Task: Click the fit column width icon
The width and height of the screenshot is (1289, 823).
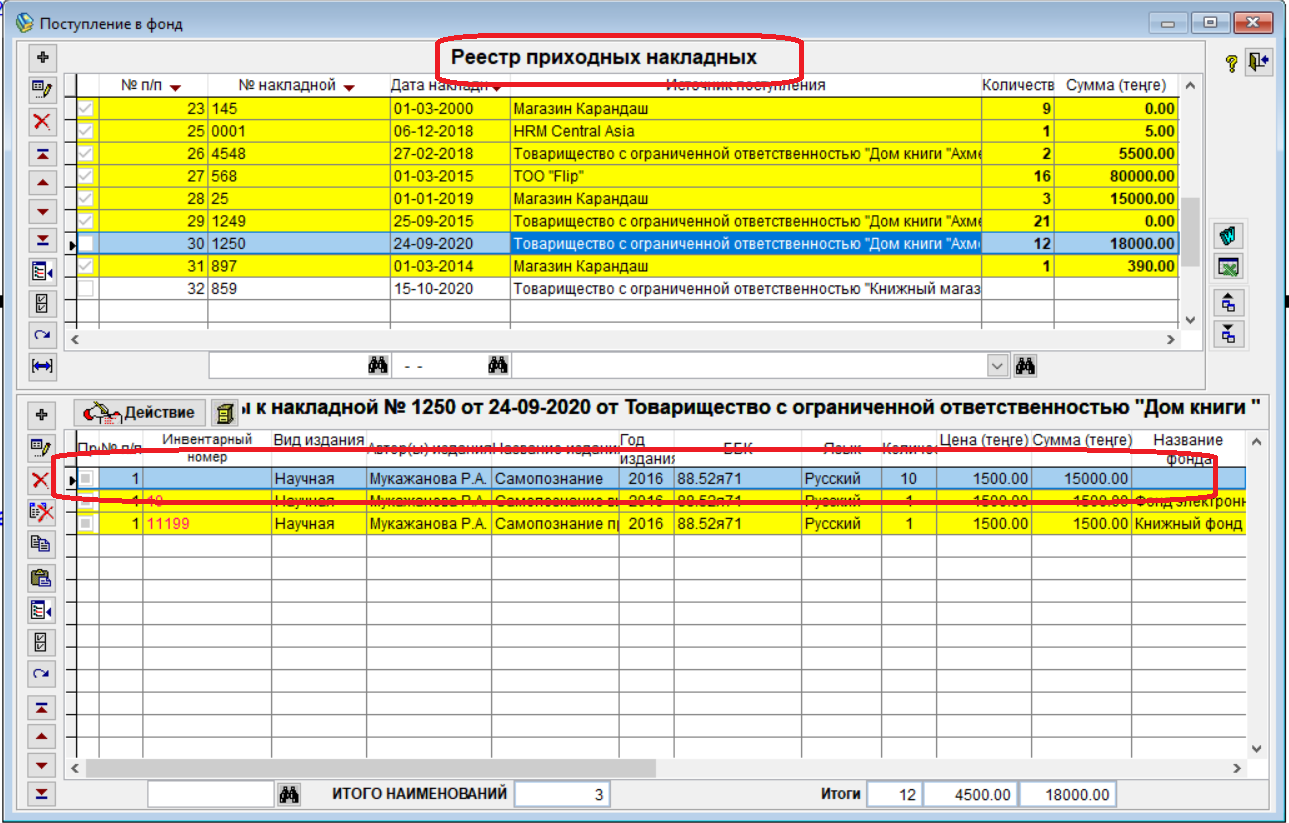Action: 42,367
